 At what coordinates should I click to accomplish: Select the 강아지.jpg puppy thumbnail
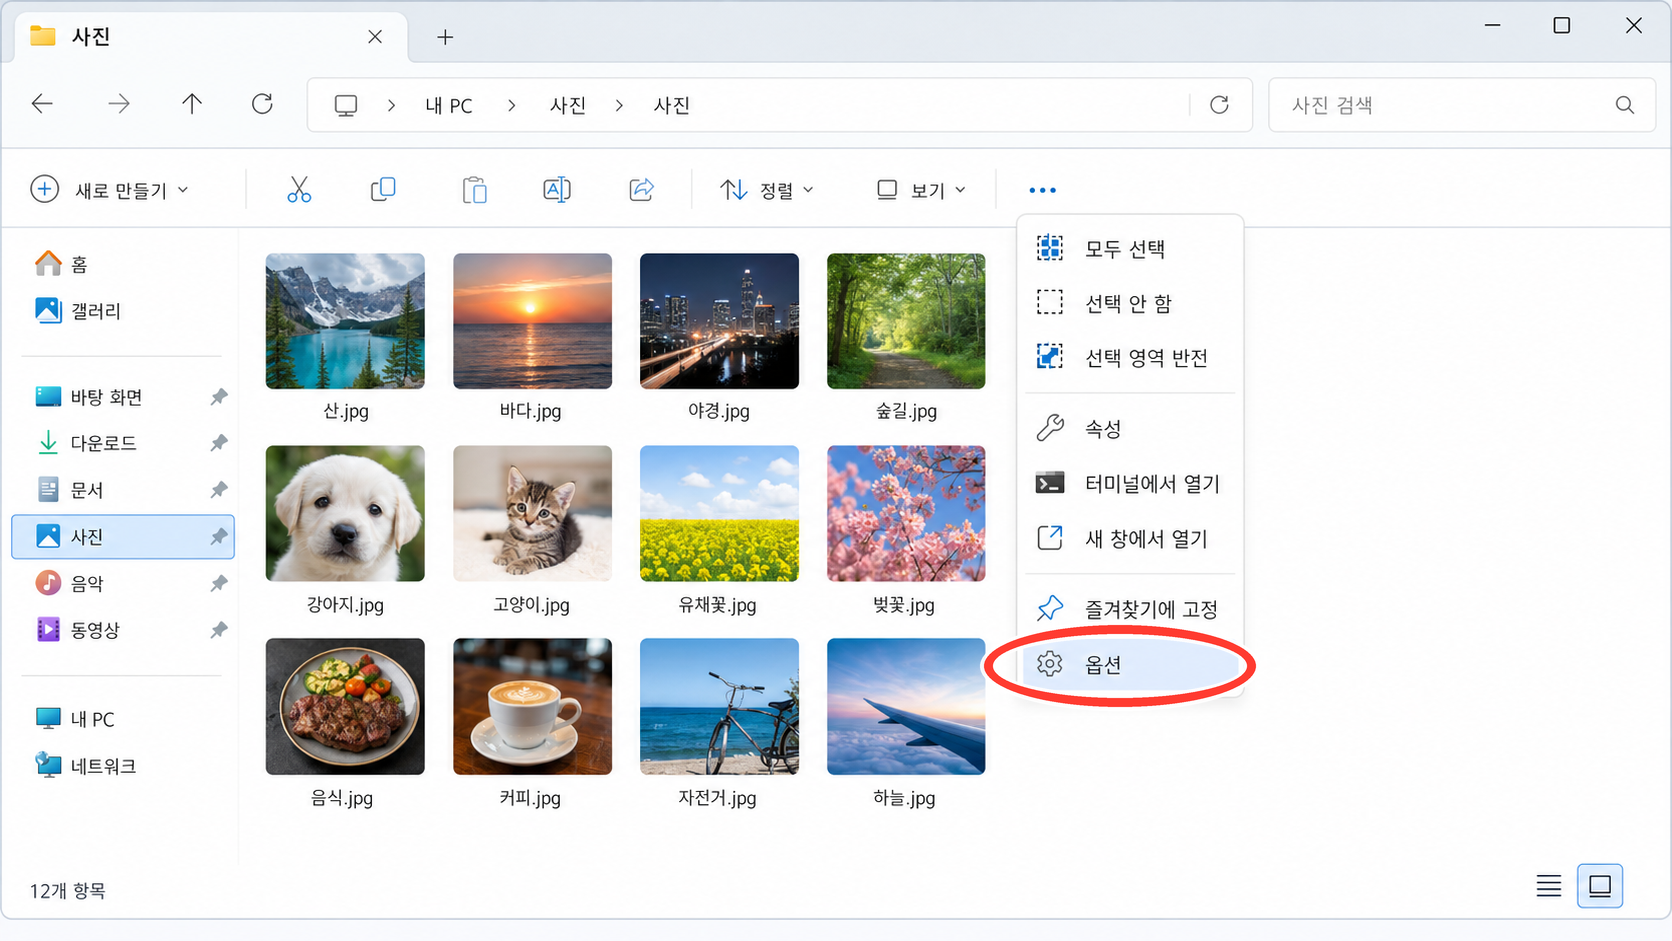point(345,513)
